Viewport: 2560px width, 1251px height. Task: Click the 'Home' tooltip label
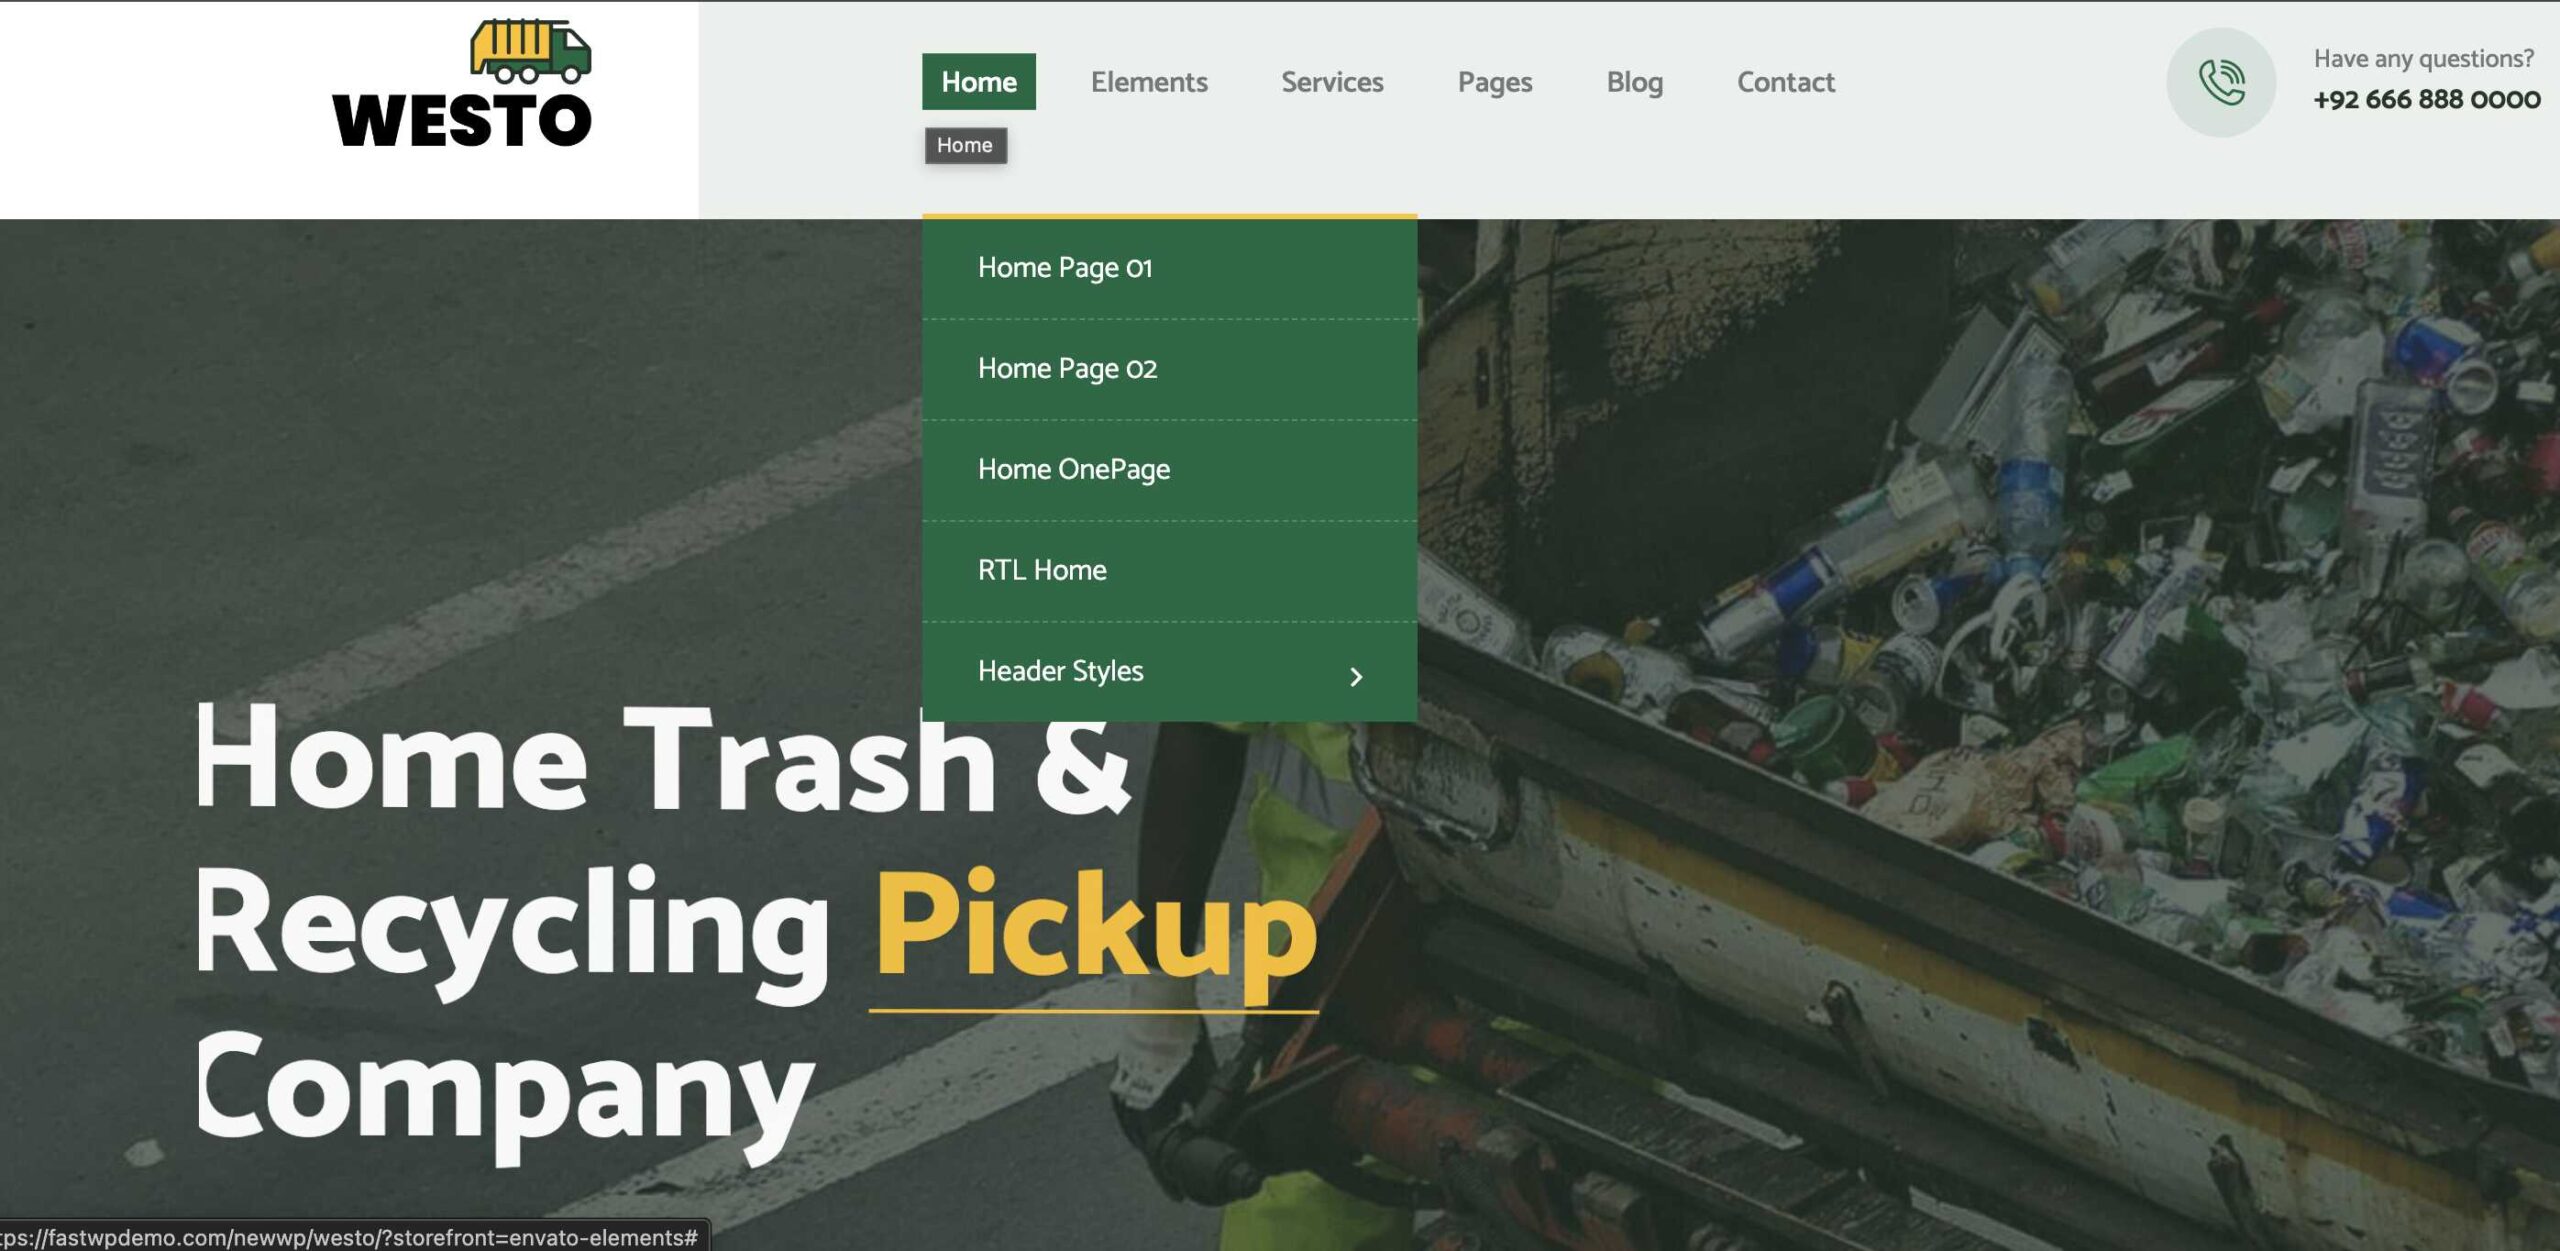pyautogui.click(x=965, y=145)
